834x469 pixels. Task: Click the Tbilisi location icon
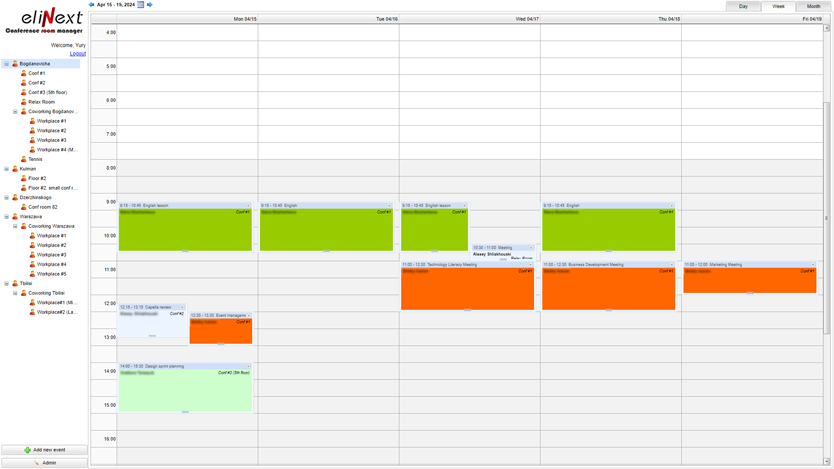coord(15,284)
